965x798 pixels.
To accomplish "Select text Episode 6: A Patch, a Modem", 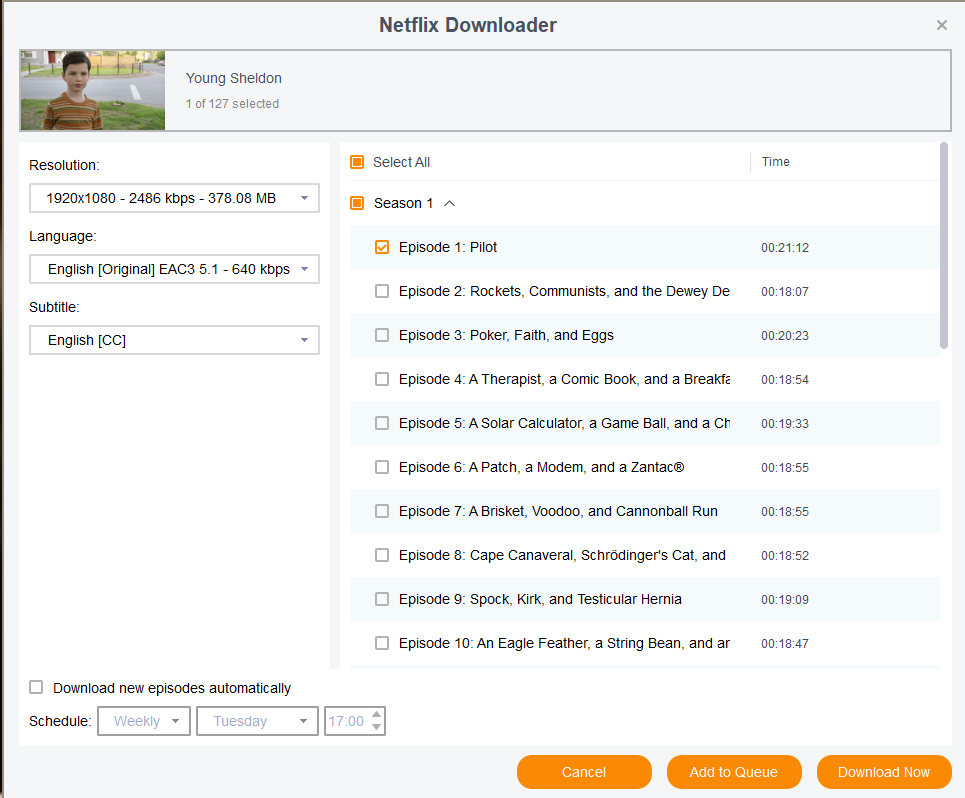I will click(542, 467).
